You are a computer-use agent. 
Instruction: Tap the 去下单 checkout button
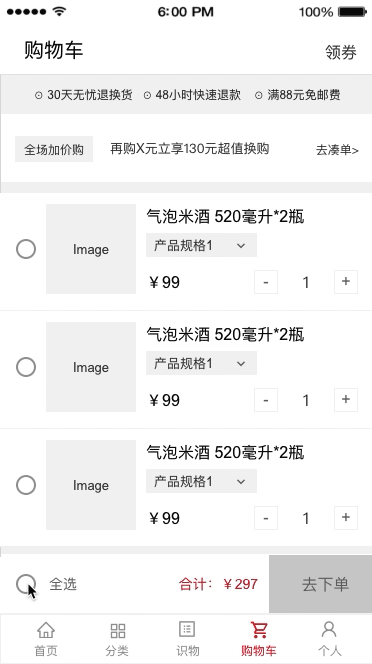point(321,584)
